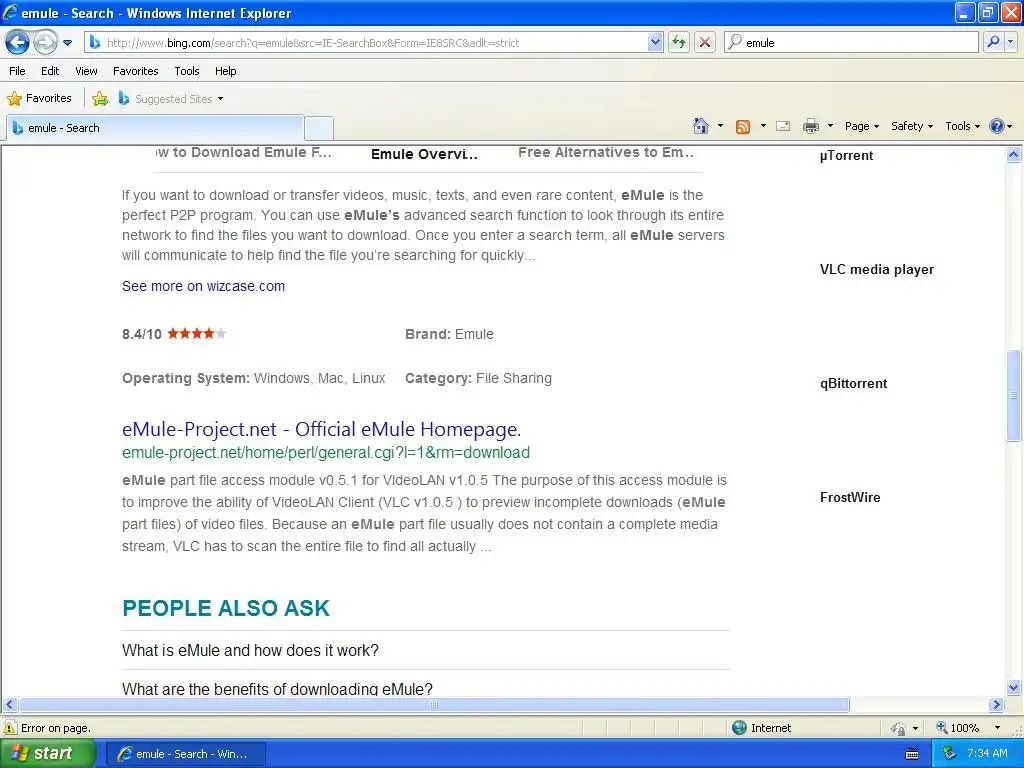Expand the feeds dropdown arrow
Screen dimensions: 1024x768
tap(763, 126)
